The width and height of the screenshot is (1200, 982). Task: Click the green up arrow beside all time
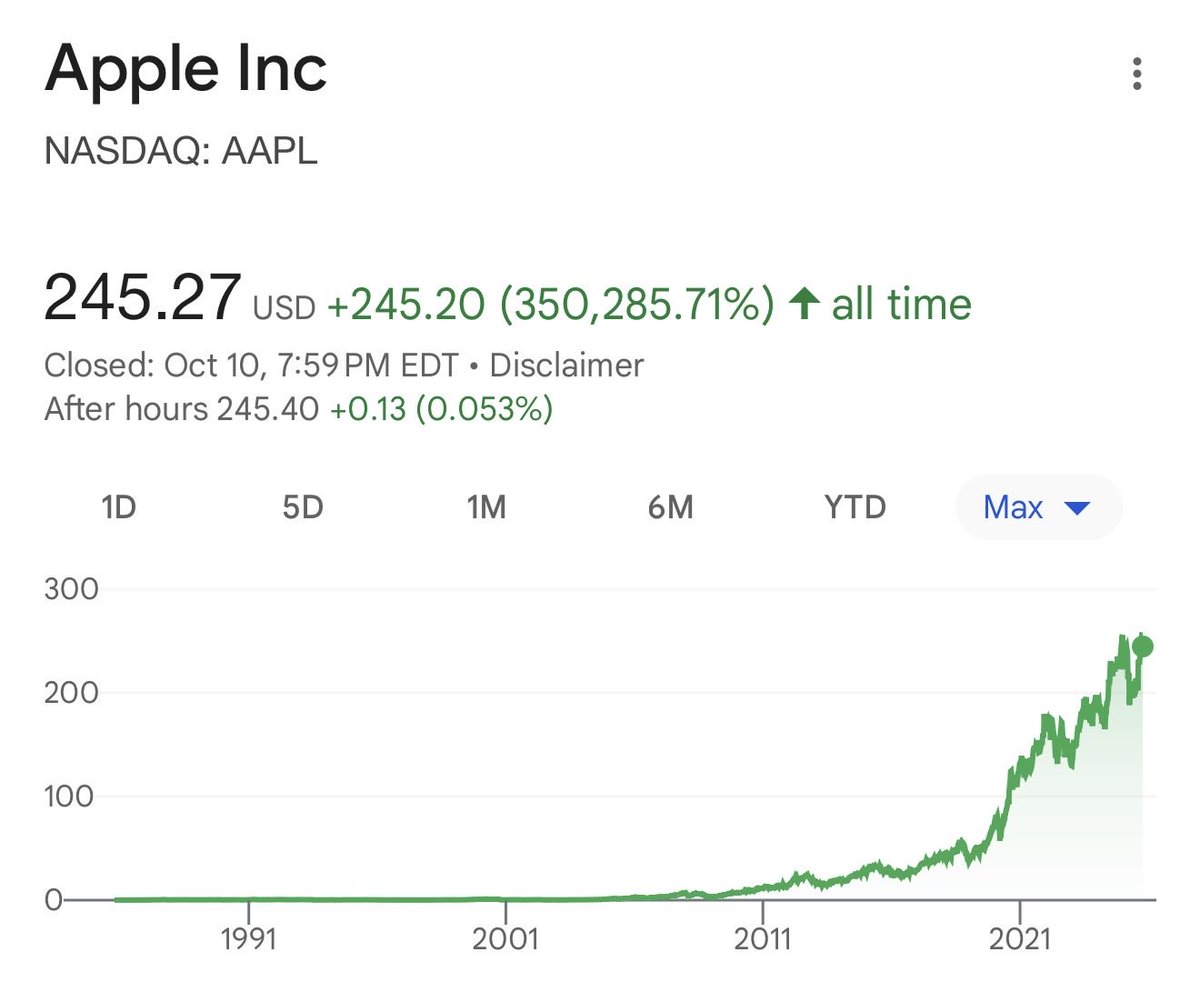pyautogui.click(x=802, y=305)
